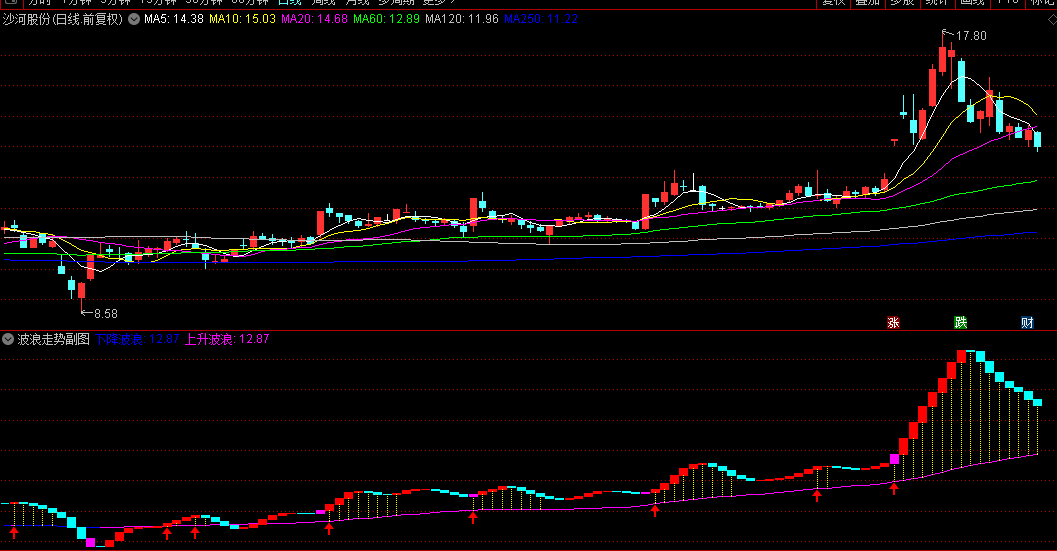This screenshot has width=1057, height=551.
Task: Click the red 涨 marker icon
Action: 893,322
